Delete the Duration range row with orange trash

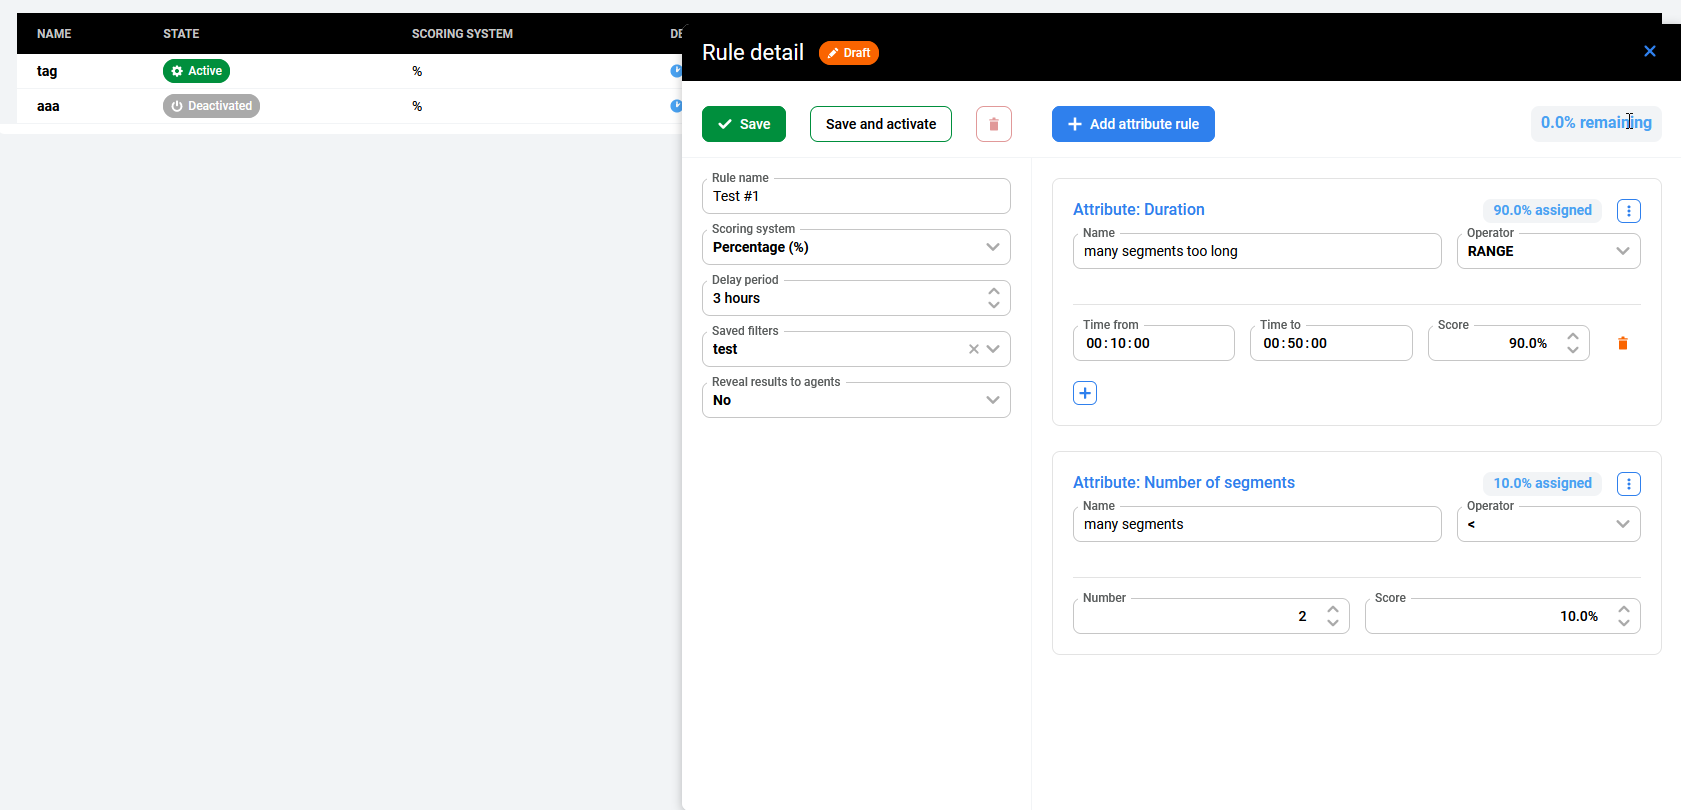[1622, 343]
